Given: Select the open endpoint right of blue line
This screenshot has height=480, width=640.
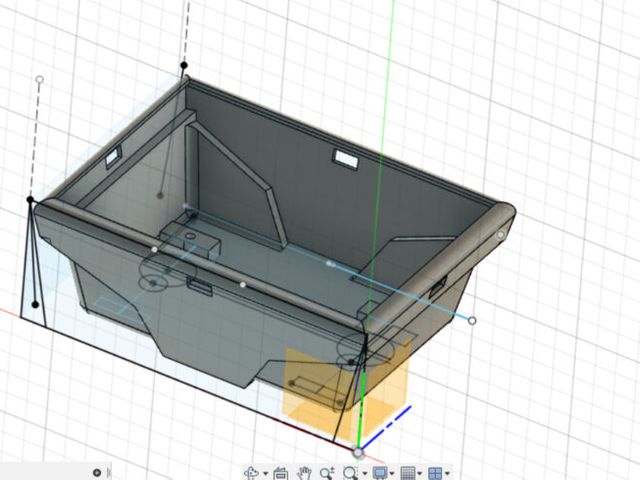Looking at the screenshot, I should [x=472, y=321].
